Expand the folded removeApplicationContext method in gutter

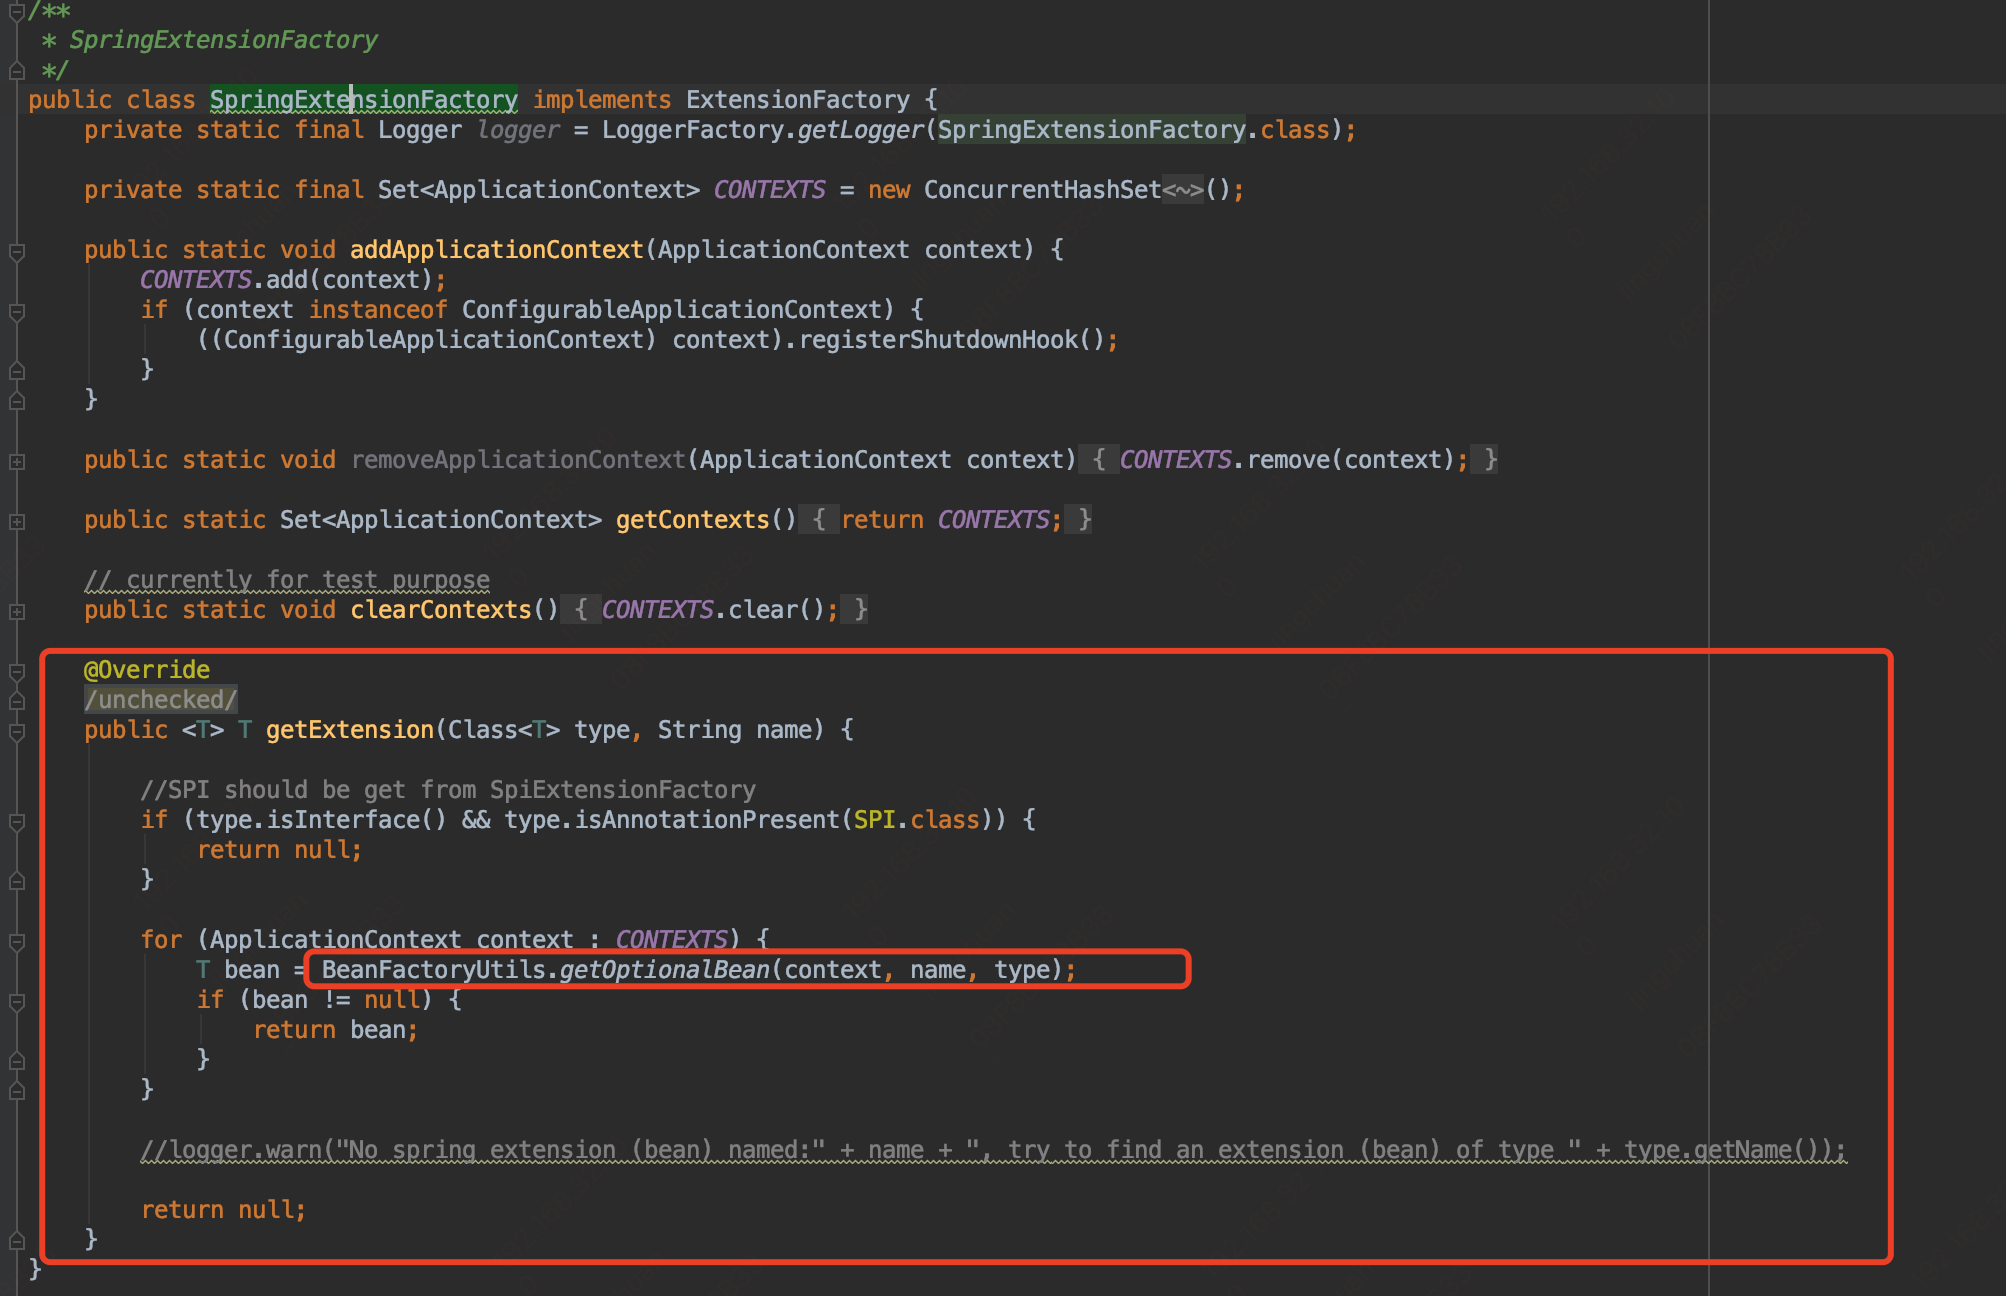(x=16, y=461)
